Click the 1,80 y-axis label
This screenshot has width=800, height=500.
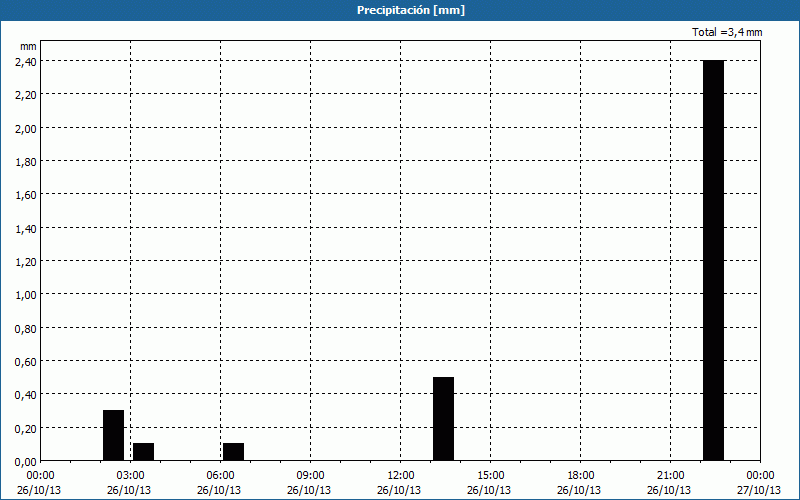26,161
